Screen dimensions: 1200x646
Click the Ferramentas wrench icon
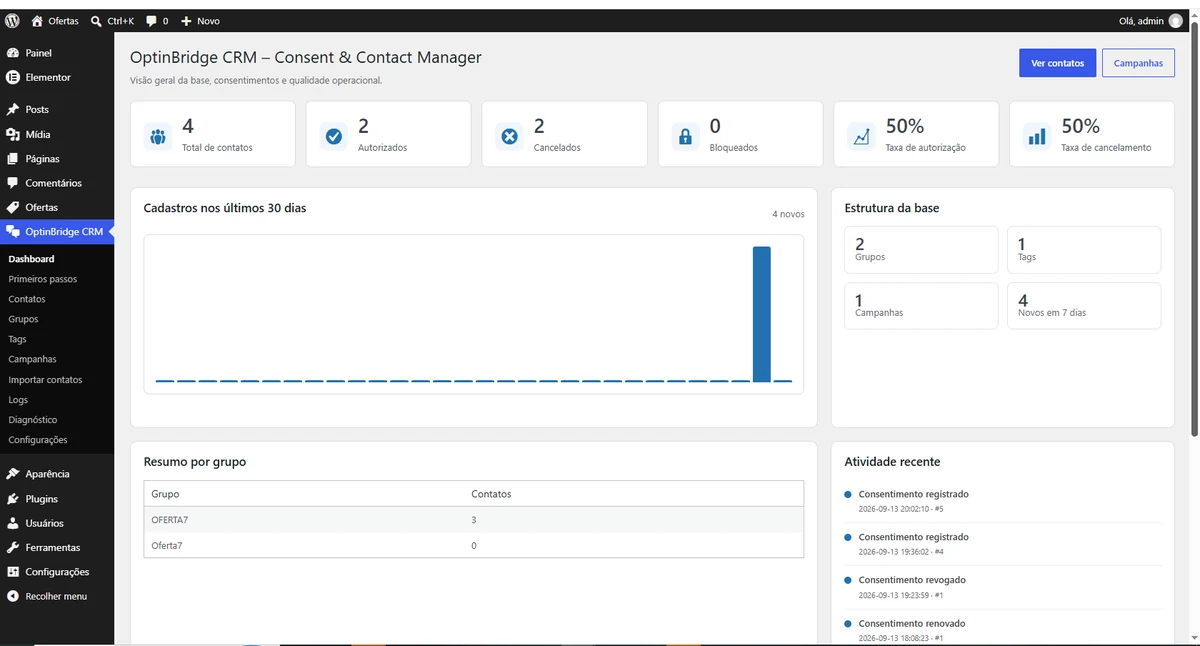[x=13, y=548]
